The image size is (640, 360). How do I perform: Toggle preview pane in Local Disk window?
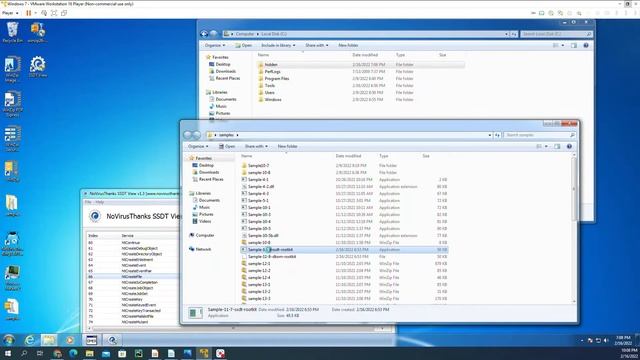tap(574, 45)
